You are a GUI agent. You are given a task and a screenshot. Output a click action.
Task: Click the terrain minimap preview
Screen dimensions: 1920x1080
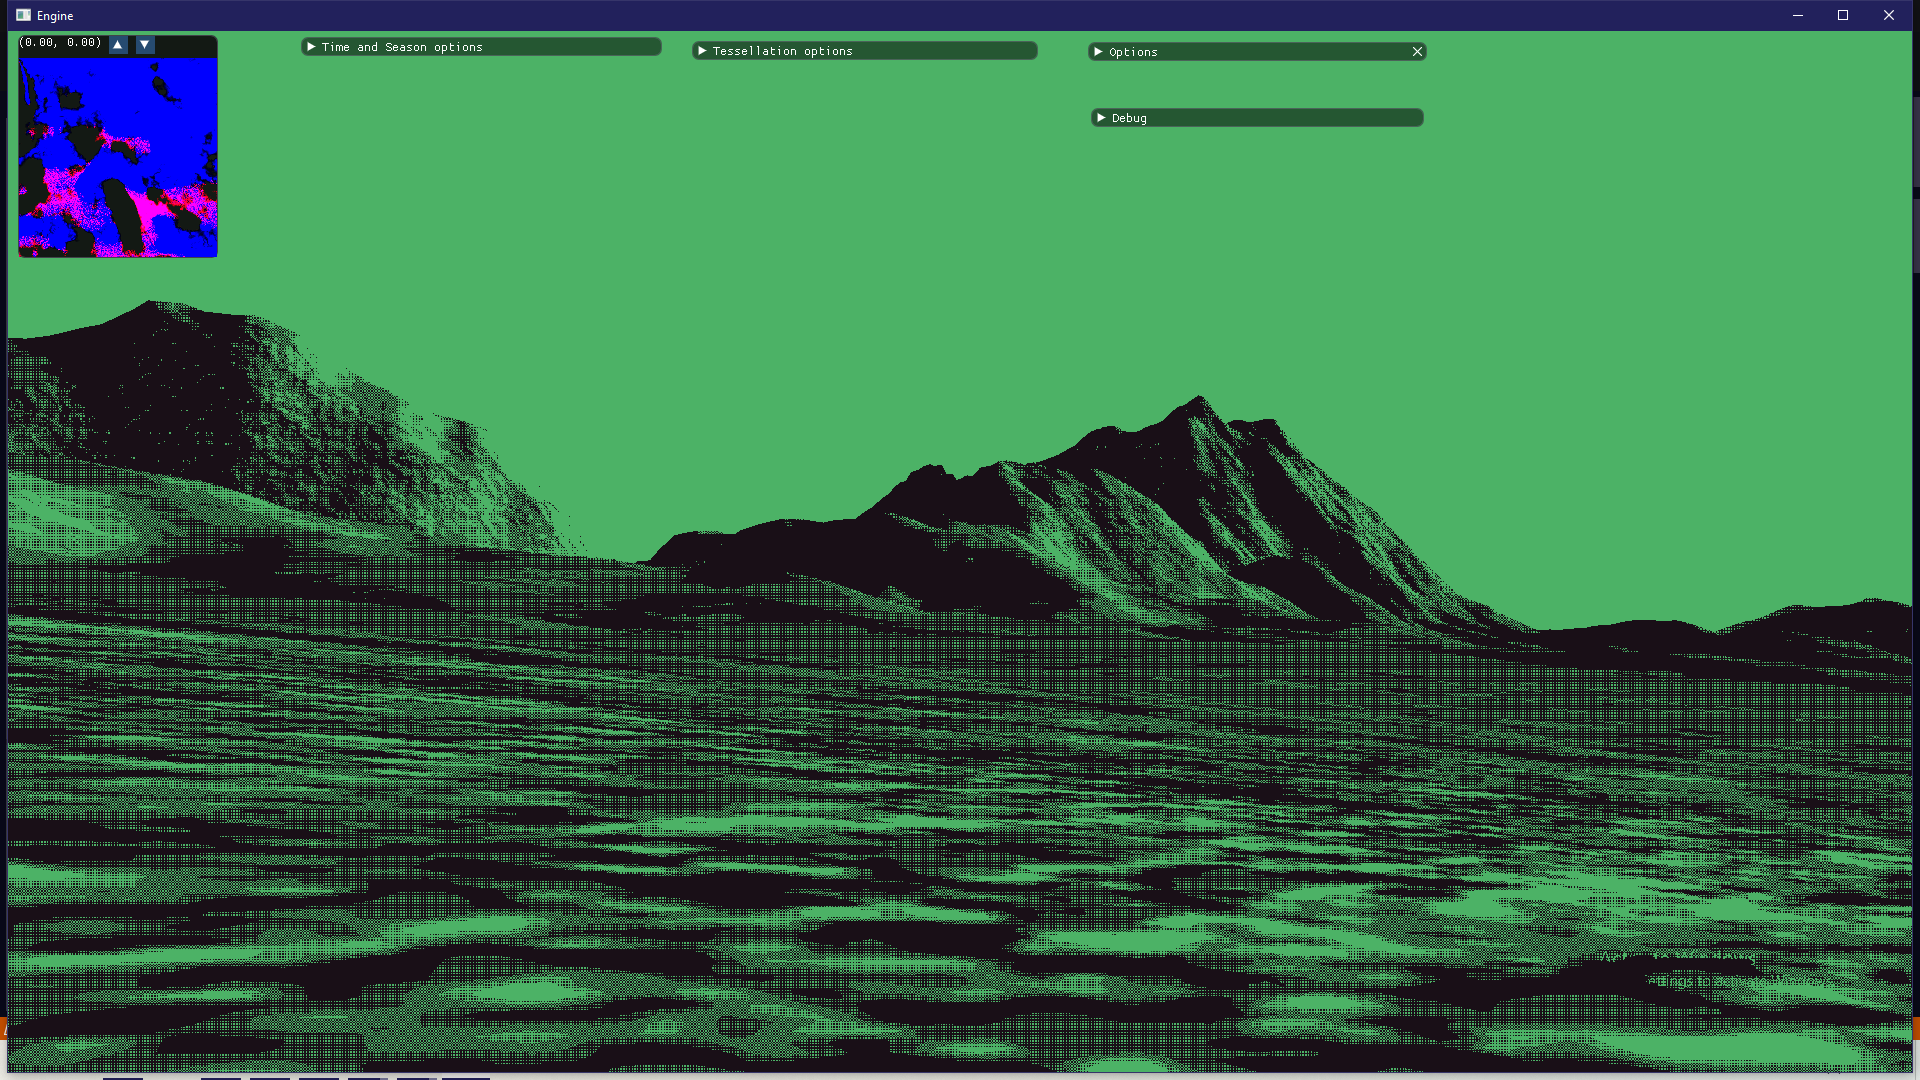(118, 157)
